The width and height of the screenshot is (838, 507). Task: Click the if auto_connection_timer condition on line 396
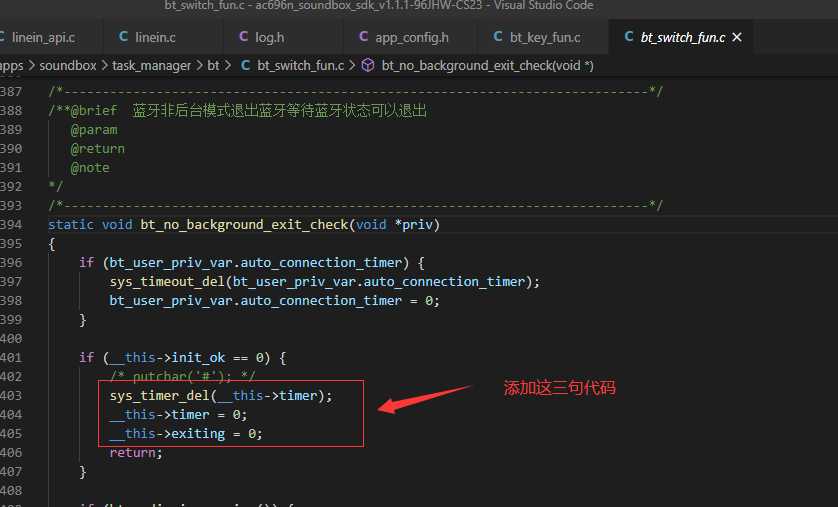pyautogui.click(x=252, y=263)
